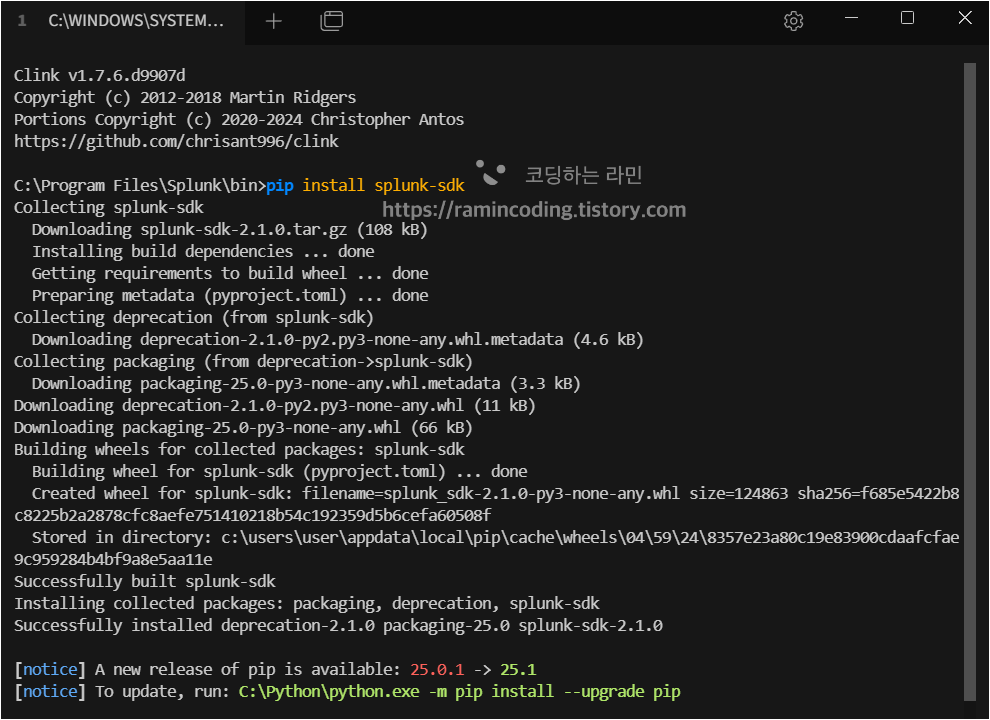Click 'Copyright (c) 2012-2018 Martin Ridgers' line
This screenshot has width=990, height=720.
pyautogui.click(x=185, y=97)
